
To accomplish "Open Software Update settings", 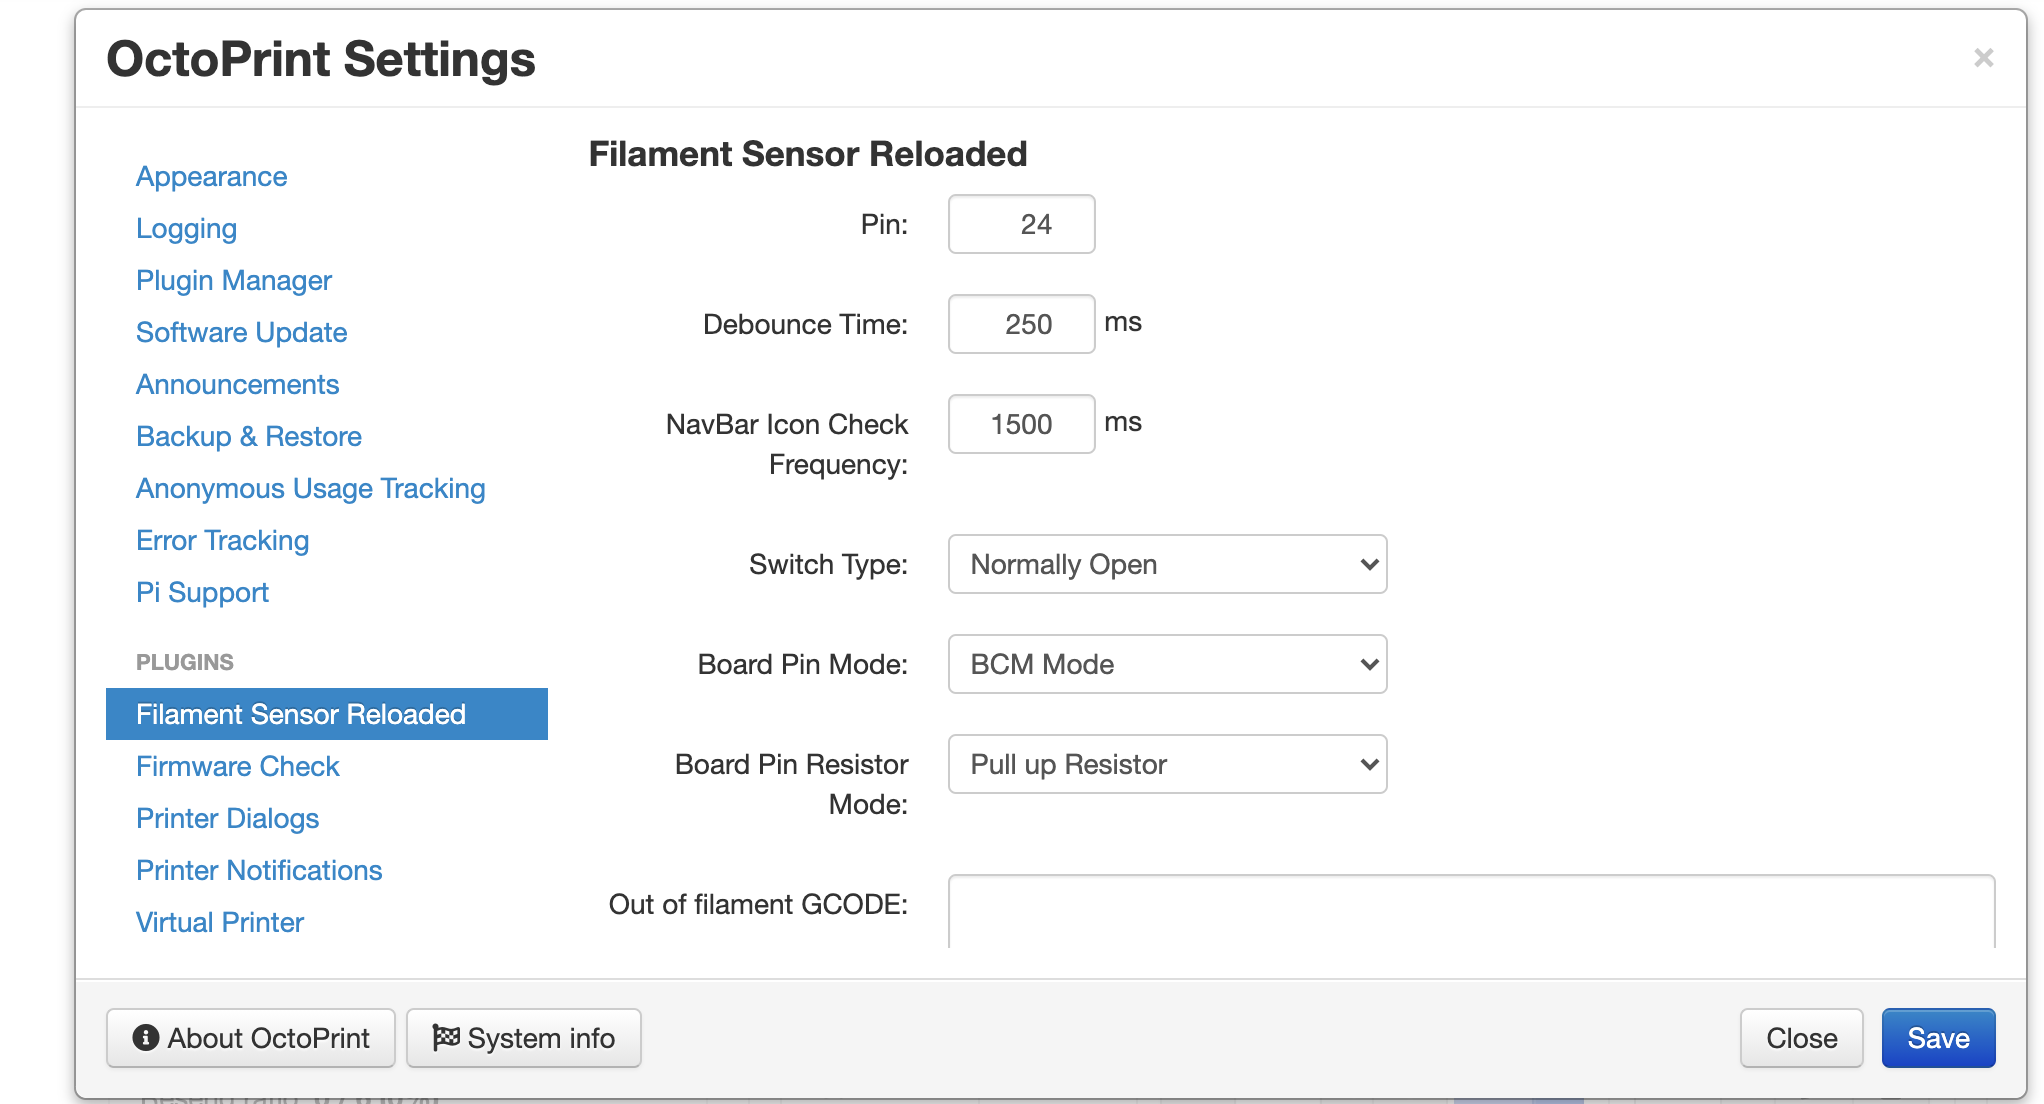I will click(242, 332).
